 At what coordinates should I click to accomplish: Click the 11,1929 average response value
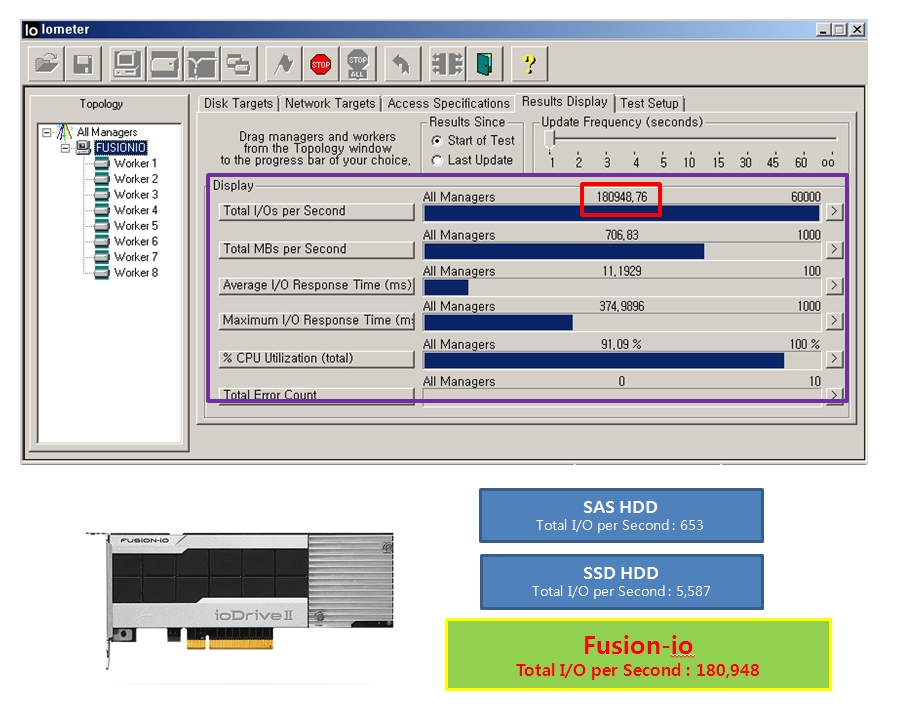[x=622, y=271]
